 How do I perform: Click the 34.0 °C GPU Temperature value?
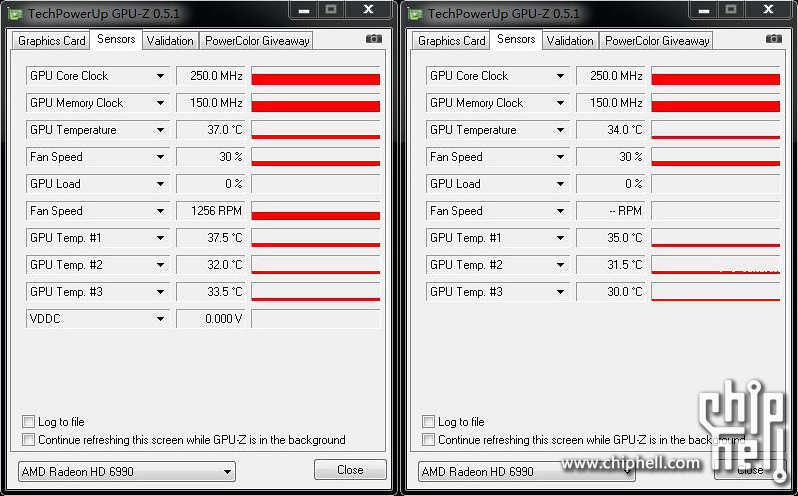611,130
